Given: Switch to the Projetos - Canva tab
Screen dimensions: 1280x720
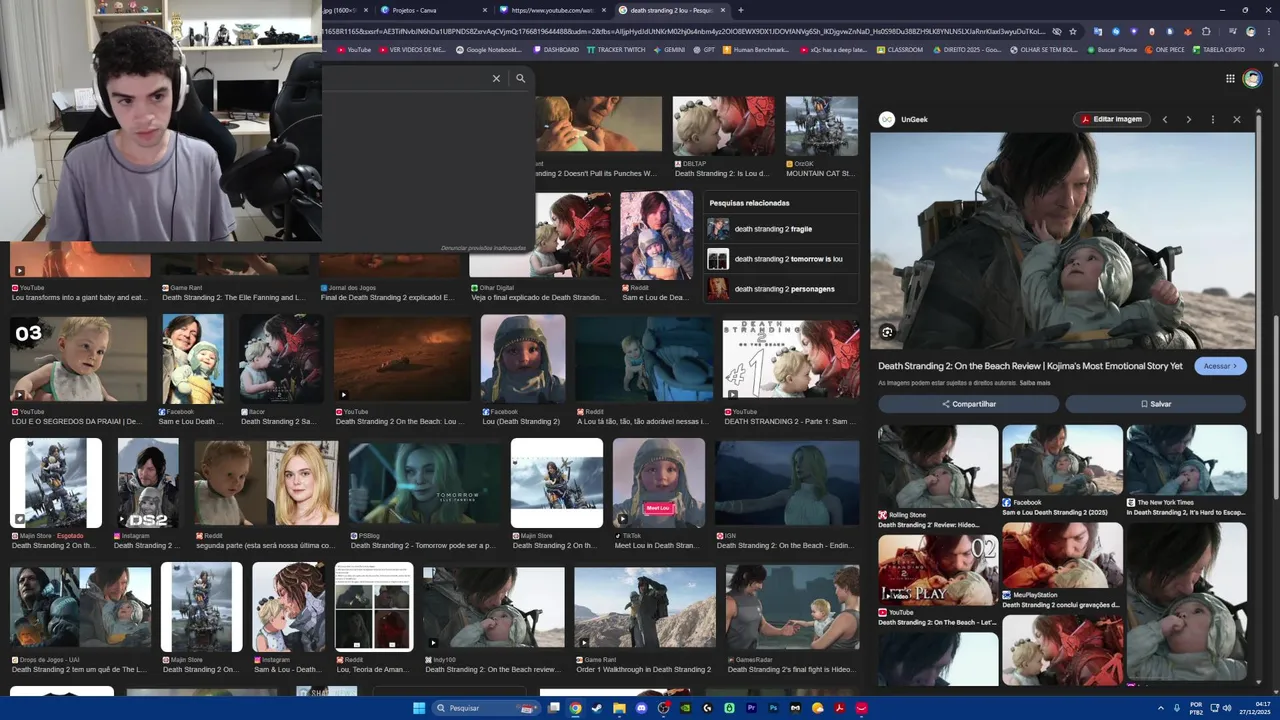Looking at the screenshot, I should pos(430,10).
